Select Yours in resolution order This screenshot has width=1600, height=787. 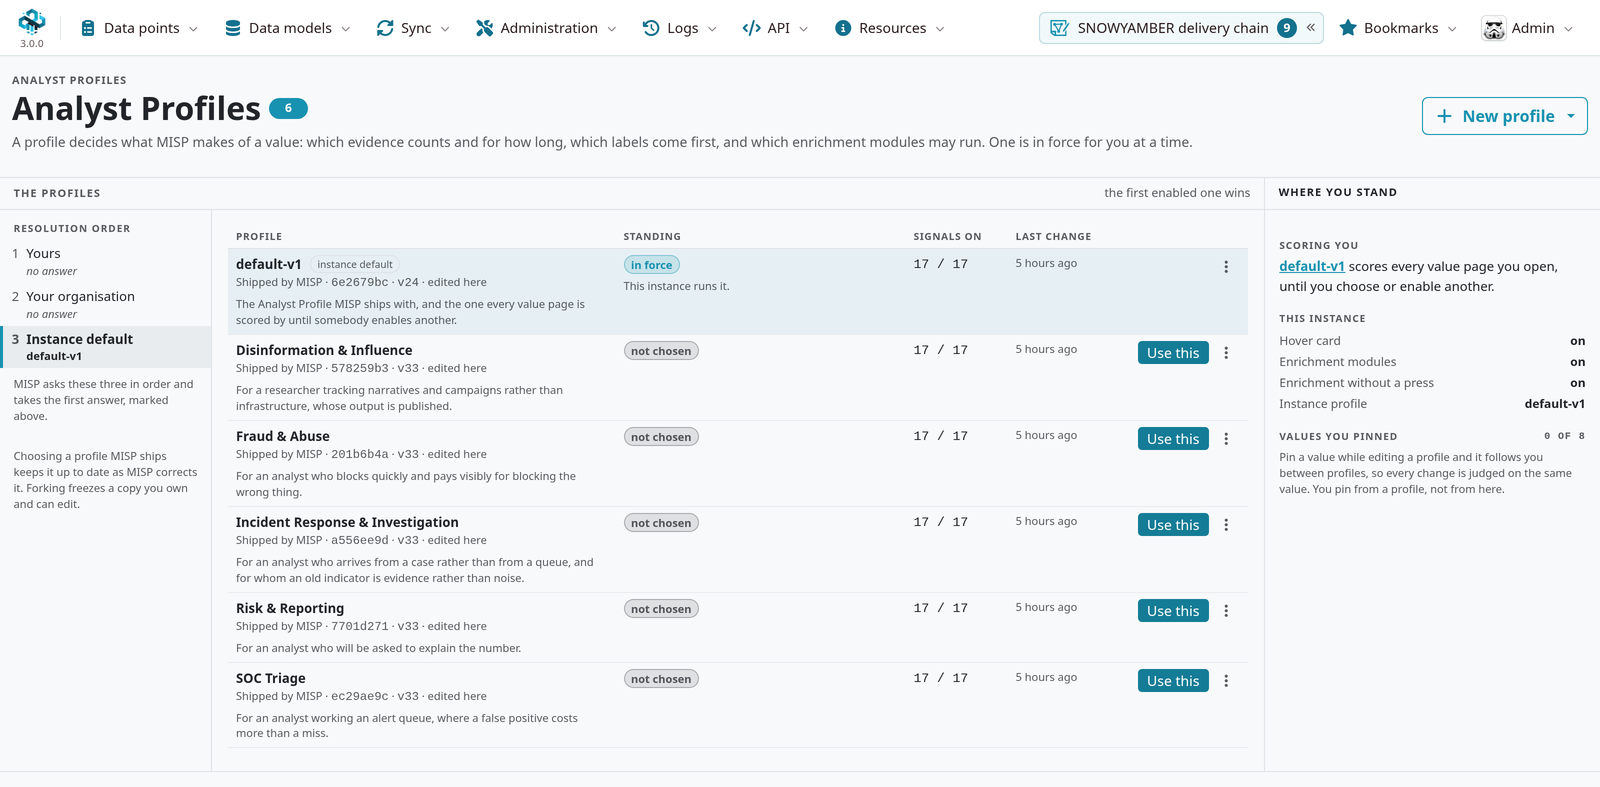click(105, 261)
